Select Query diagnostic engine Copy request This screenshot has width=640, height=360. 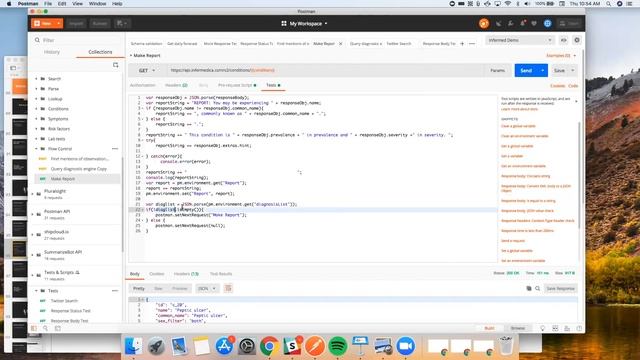tap(78, 169)
